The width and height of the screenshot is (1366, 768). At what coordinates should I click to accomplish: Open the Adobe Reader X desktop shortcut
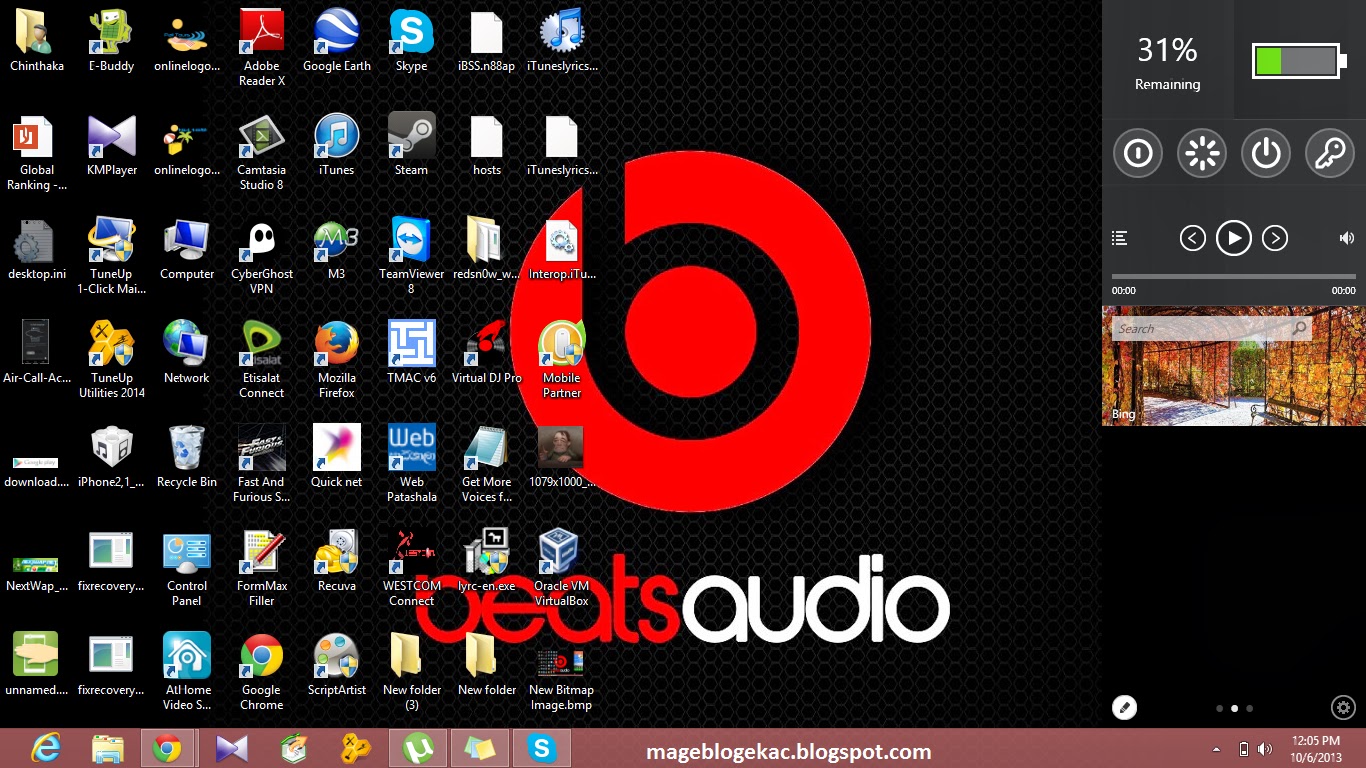pos(261,47)
